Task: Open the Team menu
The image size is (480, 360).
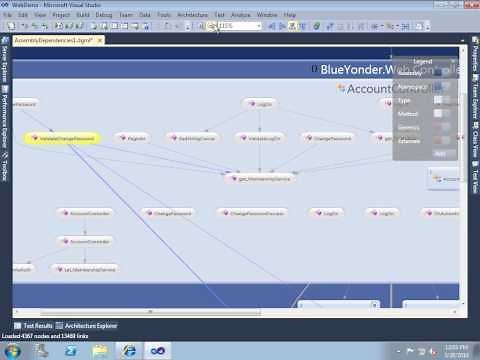Action: click(126, 15)
